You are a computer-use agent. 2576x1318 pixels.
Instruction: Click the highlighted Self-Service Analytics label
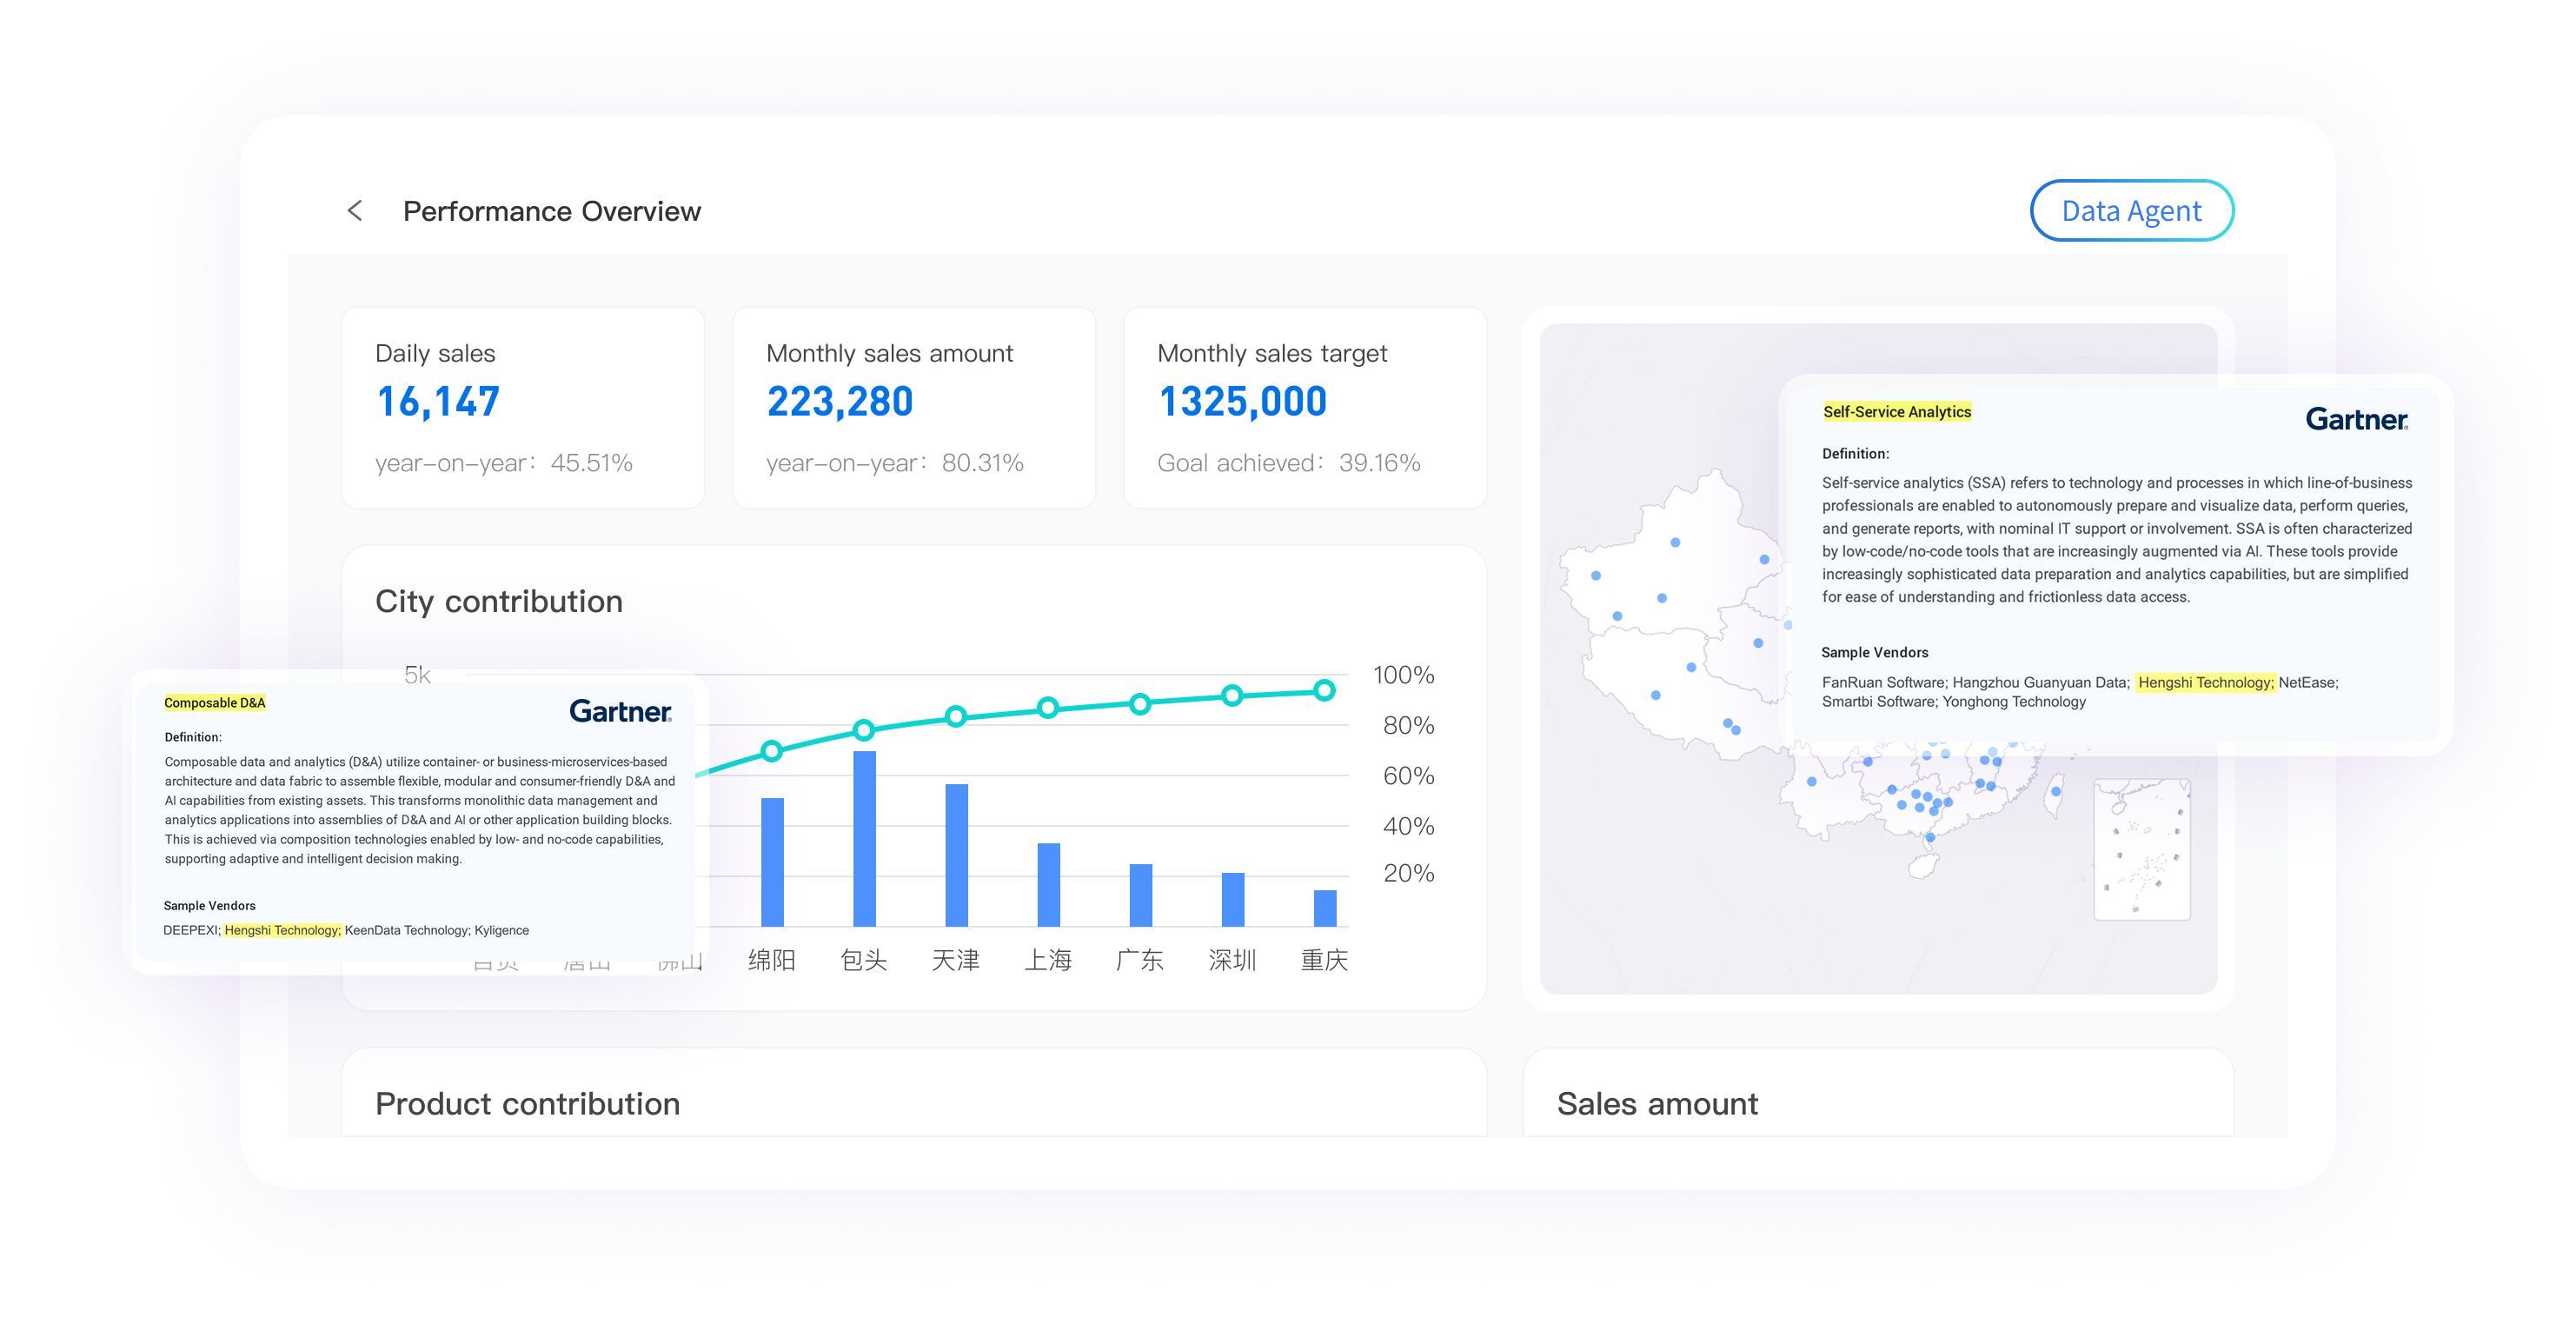click(1898, 411)
